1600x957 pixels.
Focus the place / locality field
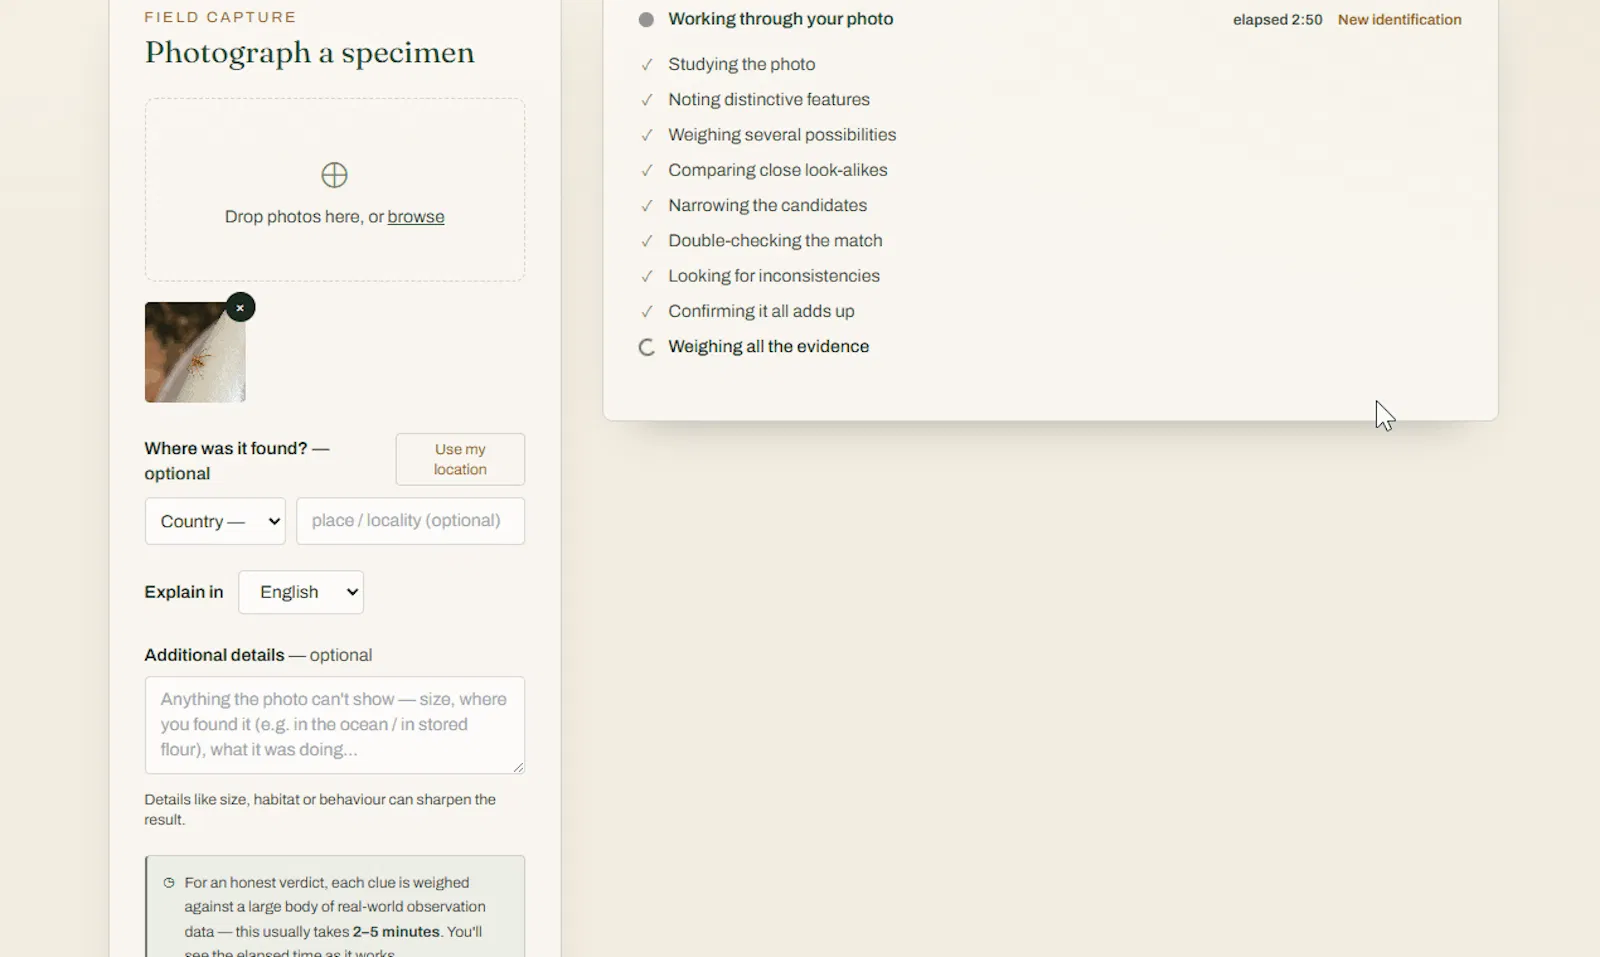[410, 521]
